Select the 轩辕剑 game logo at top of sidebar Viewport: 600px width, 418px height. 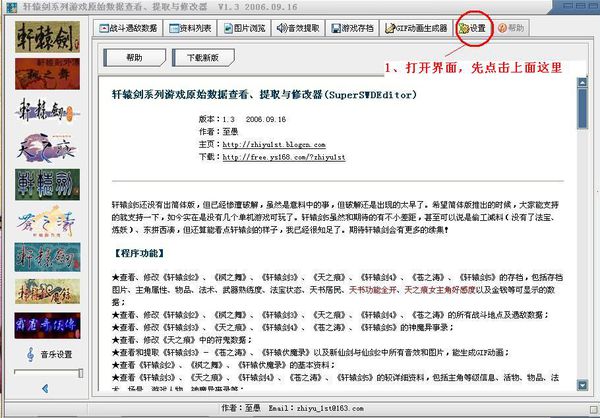[47, 37]
